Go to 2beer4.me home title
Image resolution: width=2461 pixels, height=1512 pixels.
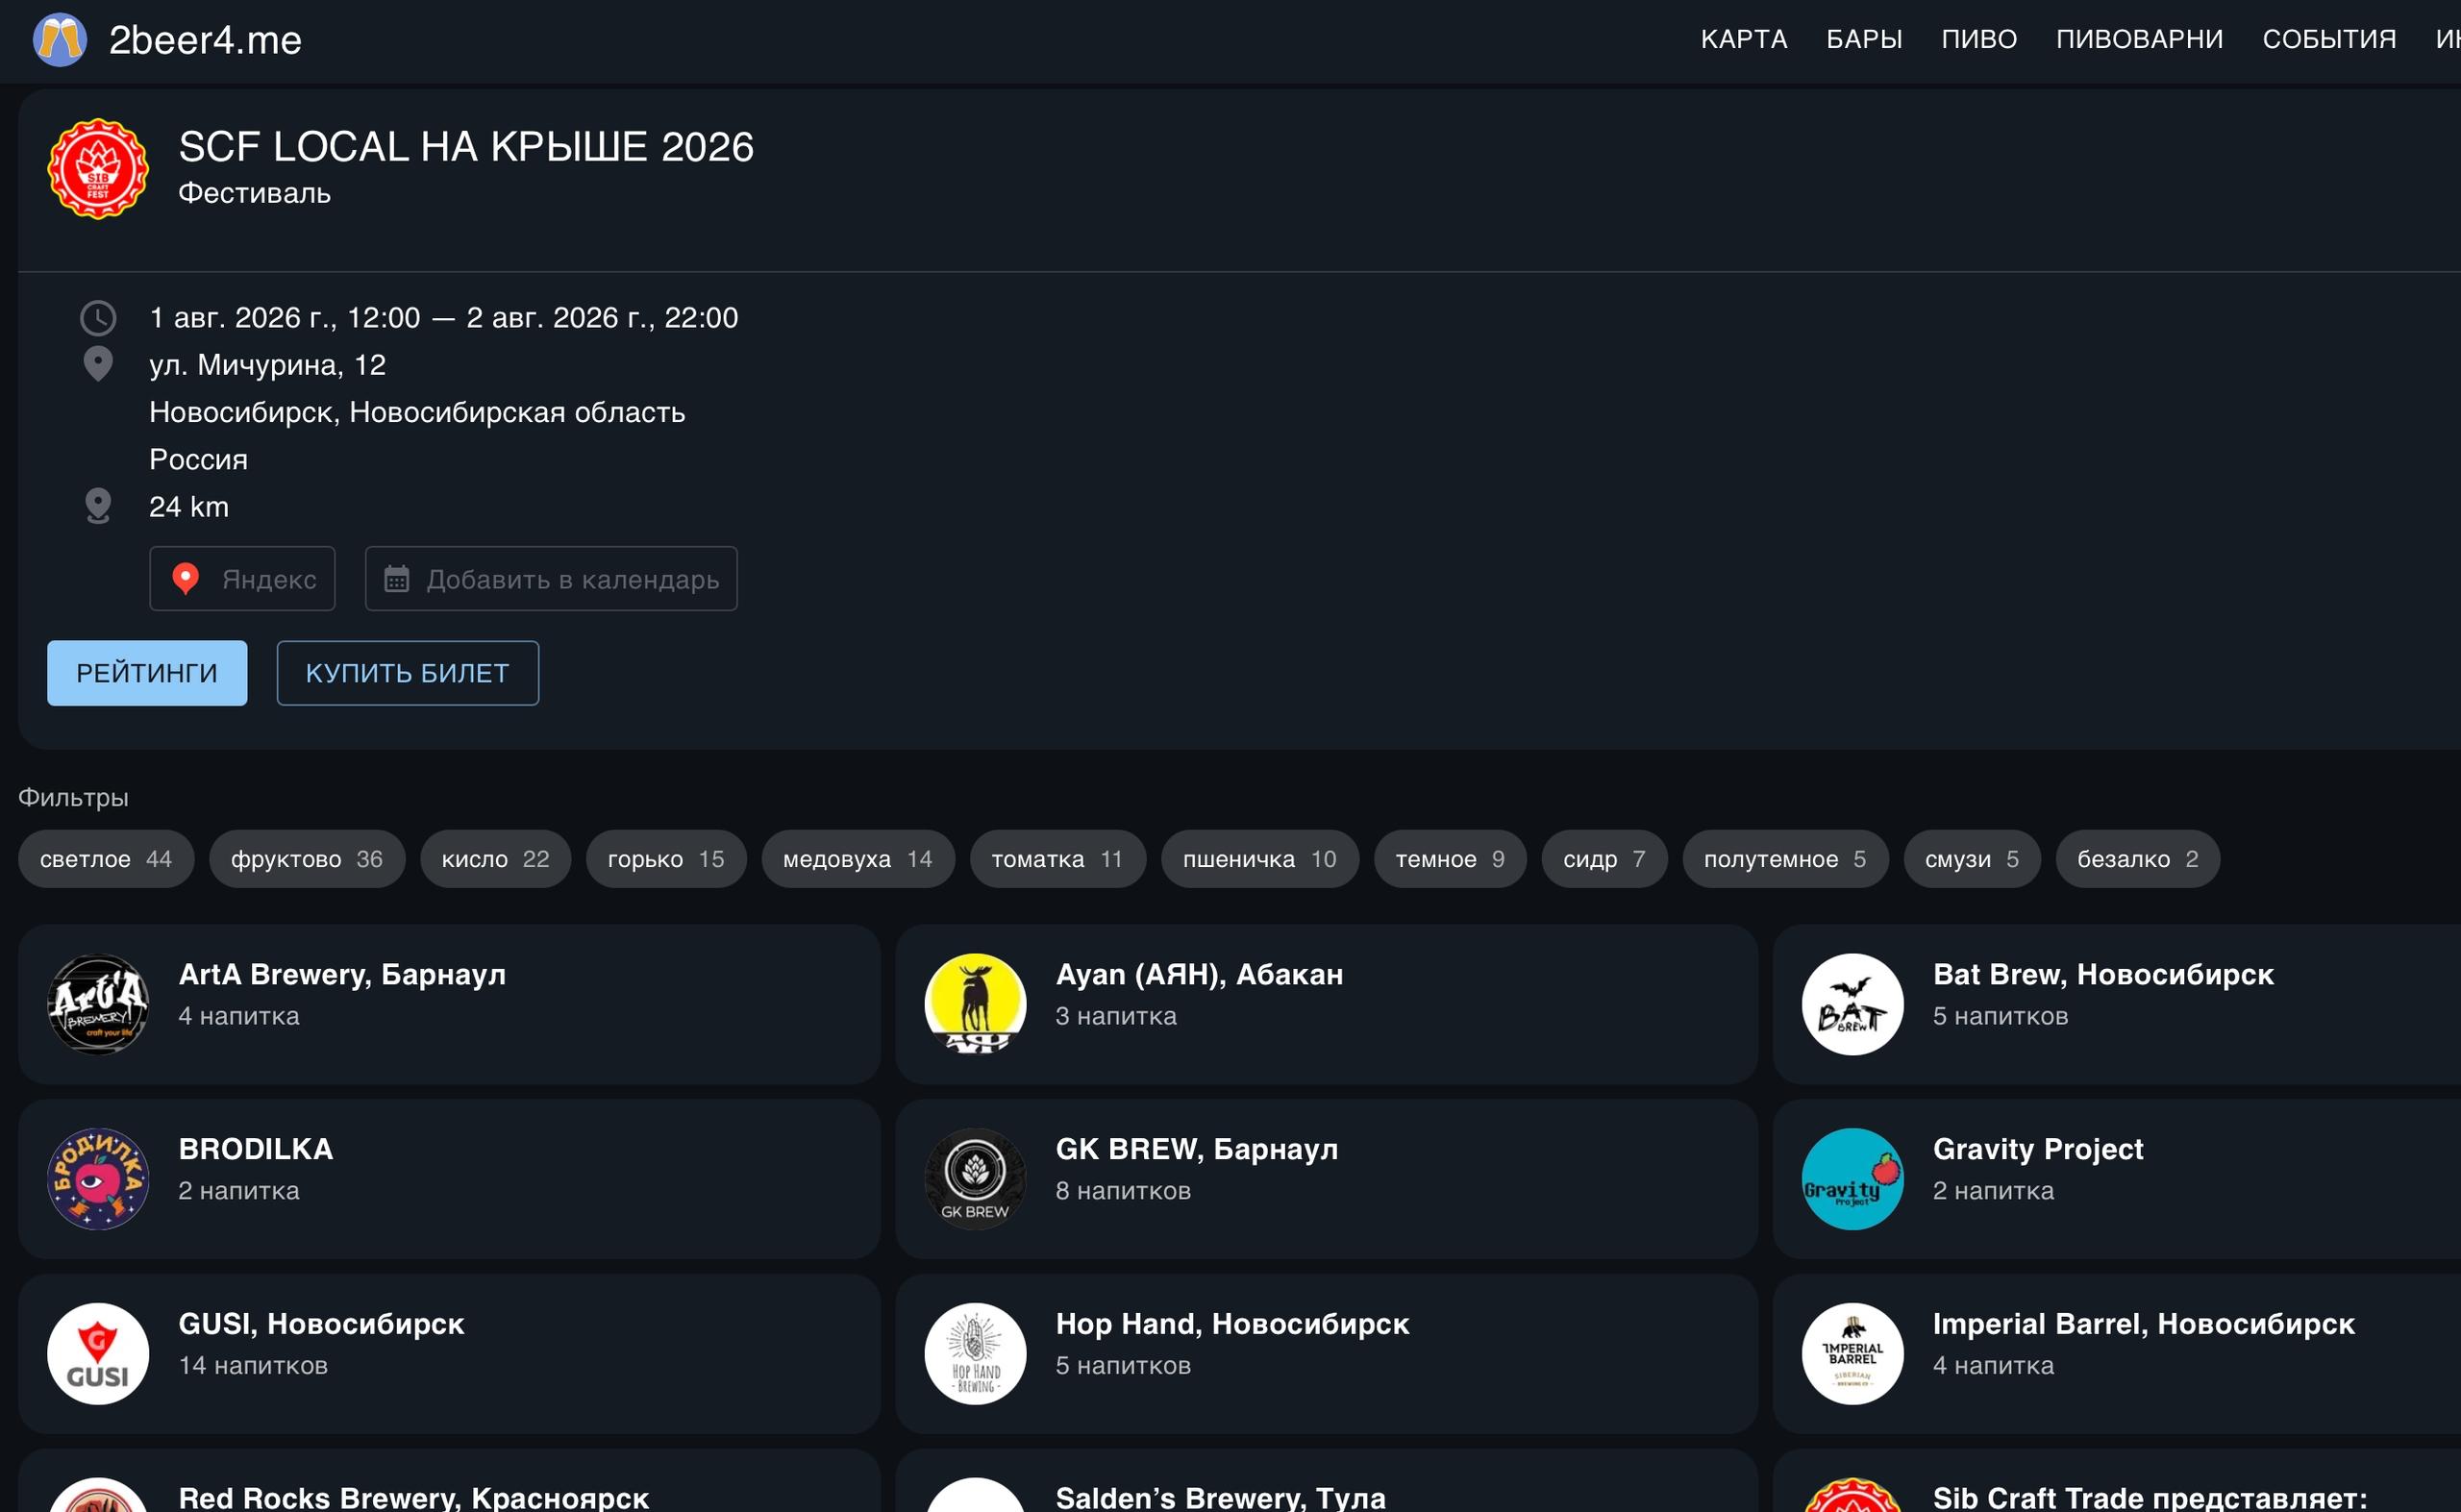point(205,40)
